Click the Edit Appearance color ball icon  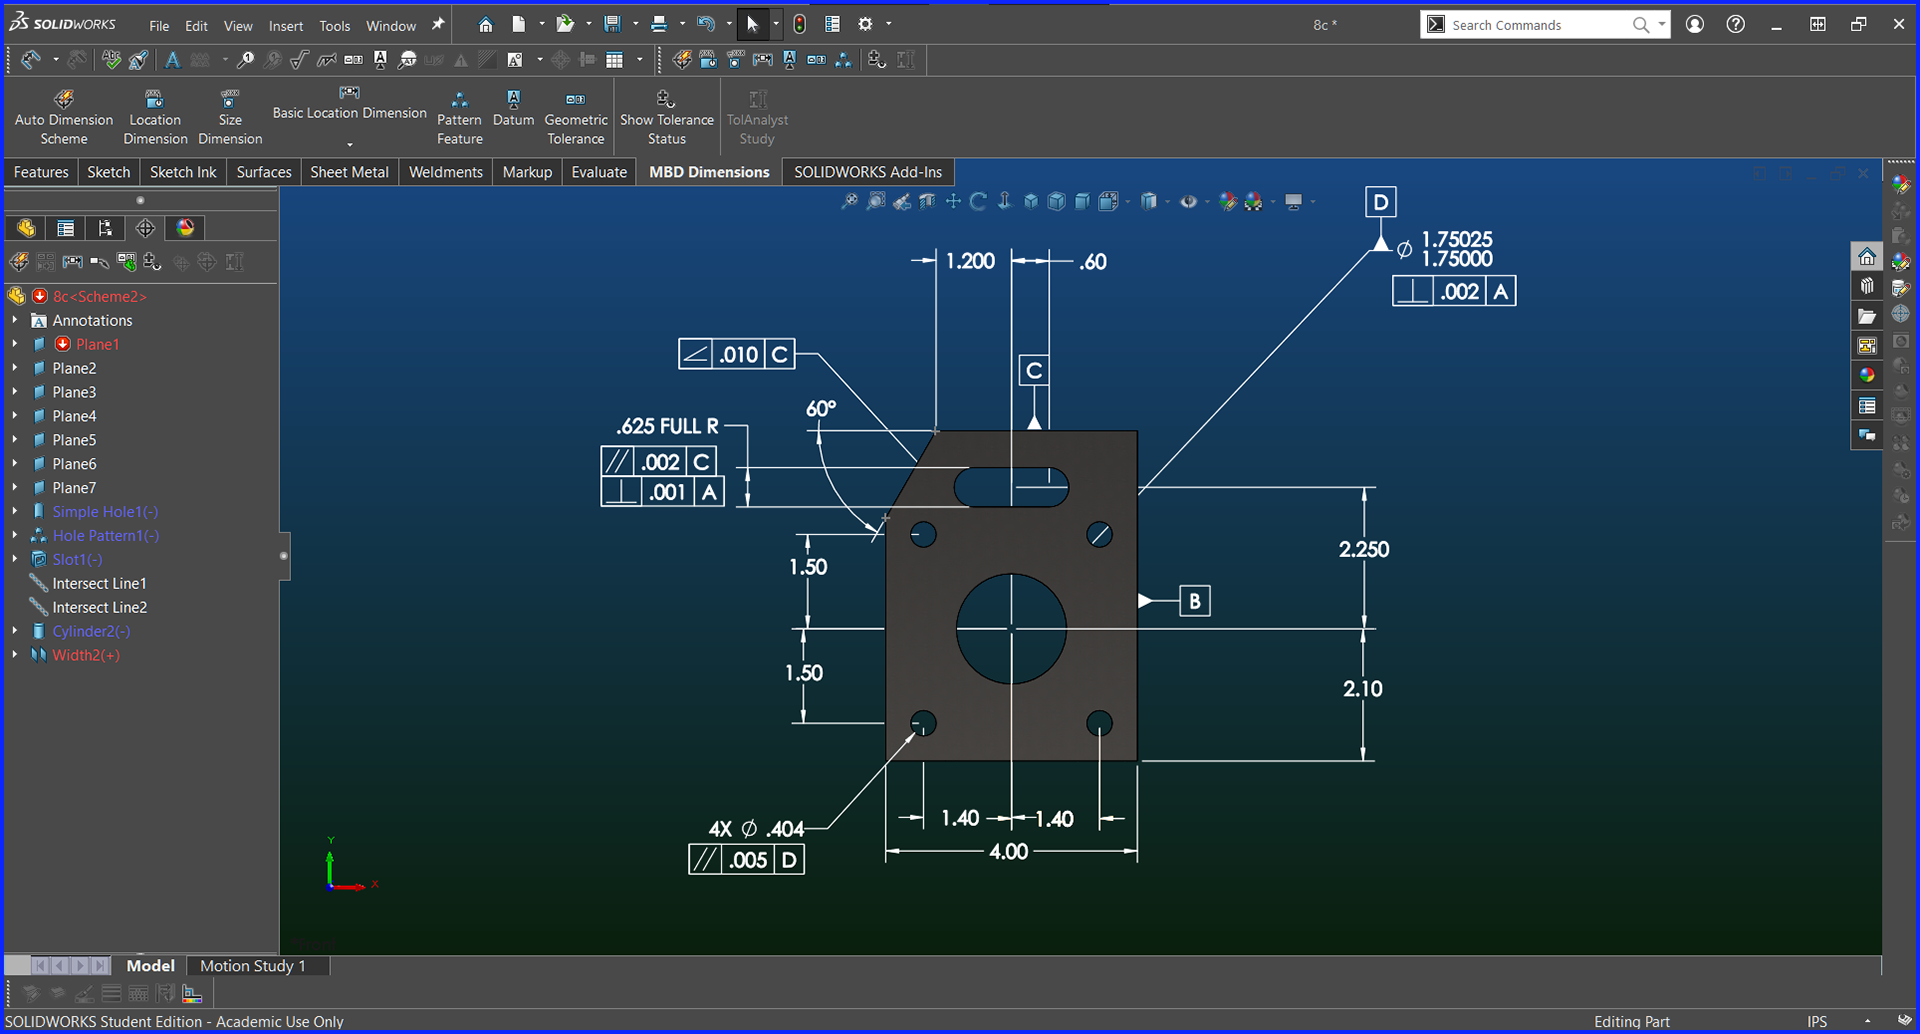click(x=1228, y=202)
